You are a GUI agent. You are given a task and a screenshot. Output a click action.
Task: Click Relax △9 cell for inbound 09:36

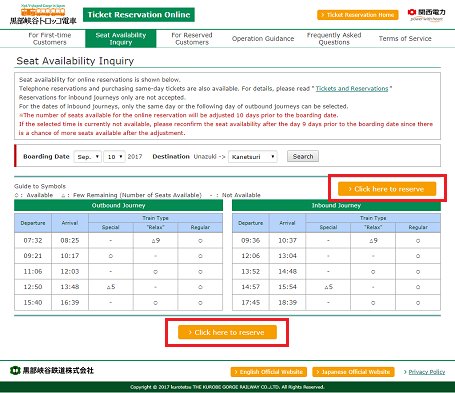(373, 240)
